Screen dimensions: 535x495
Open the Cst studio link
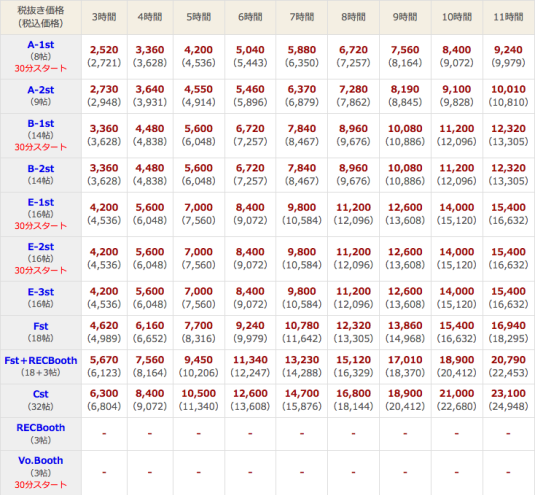point(41,394)
